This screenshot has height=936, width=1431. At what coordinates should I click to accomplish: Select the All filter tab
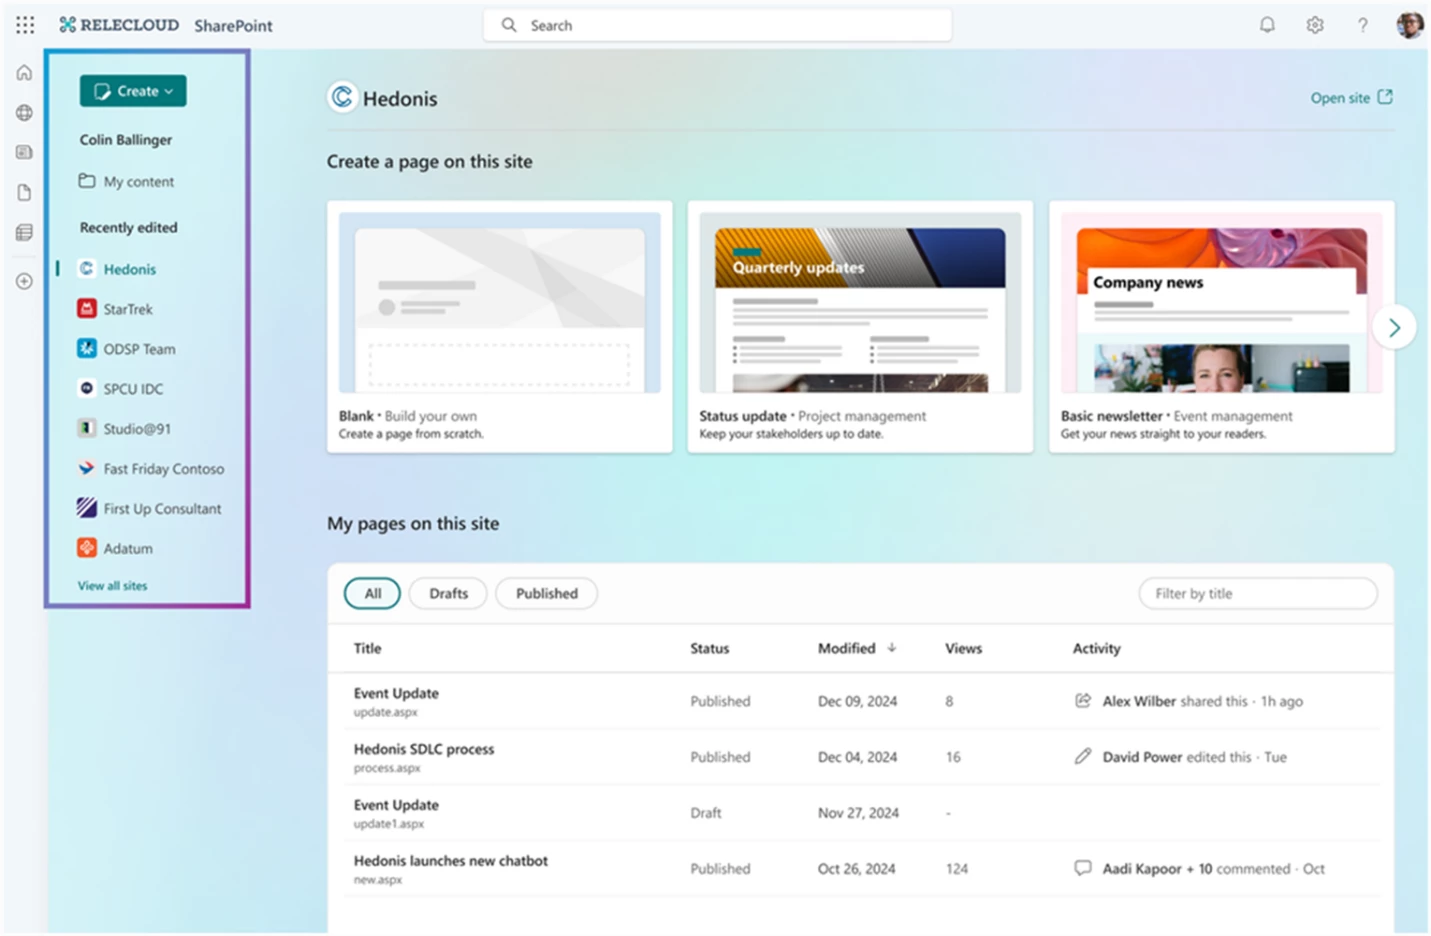[372, 593]
